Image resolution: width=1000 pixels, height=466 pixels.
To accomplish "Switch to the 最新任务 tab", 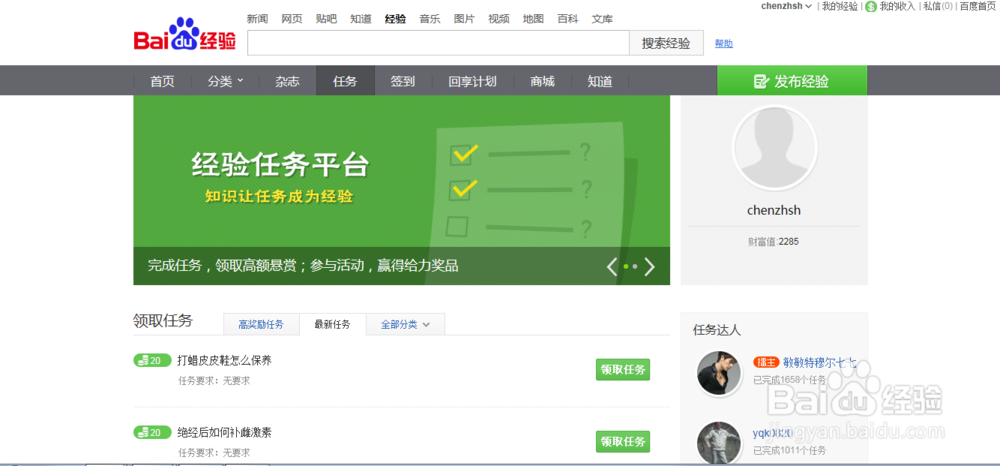I will pos(332,324).
